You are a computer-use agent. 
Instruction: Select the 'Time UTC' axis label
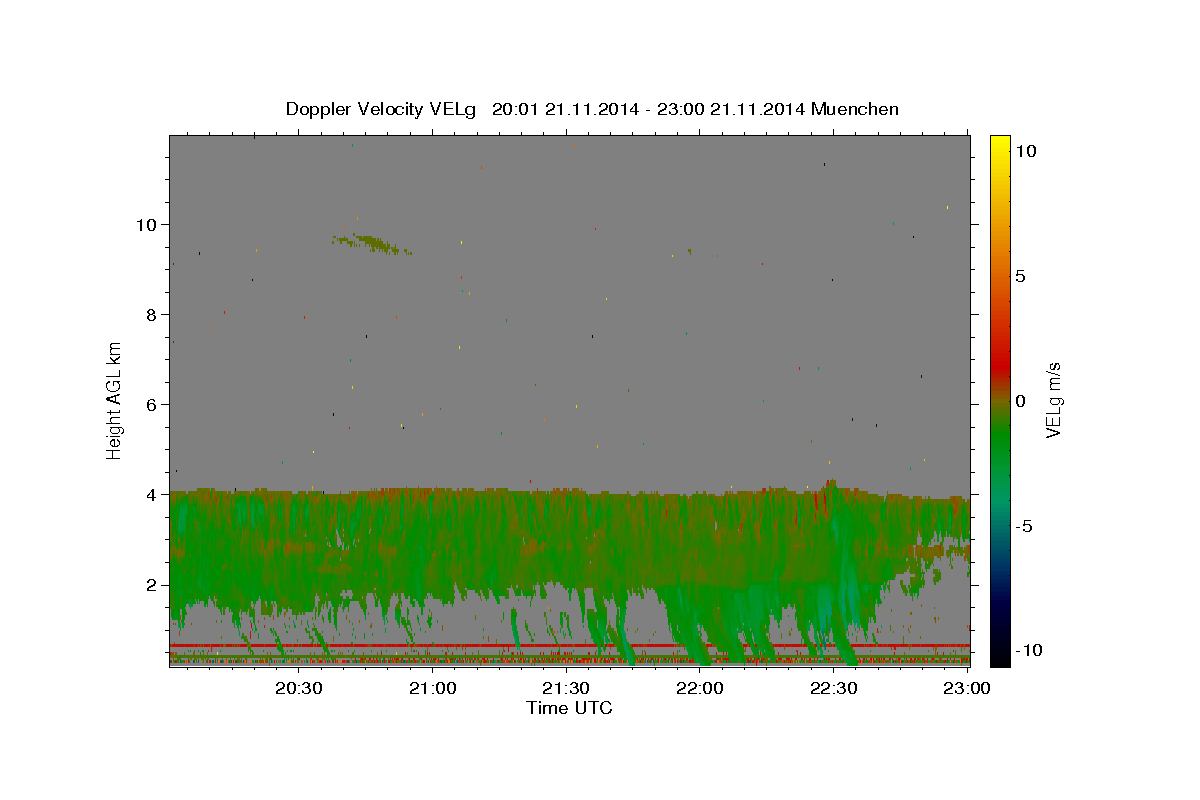[569, 708]
